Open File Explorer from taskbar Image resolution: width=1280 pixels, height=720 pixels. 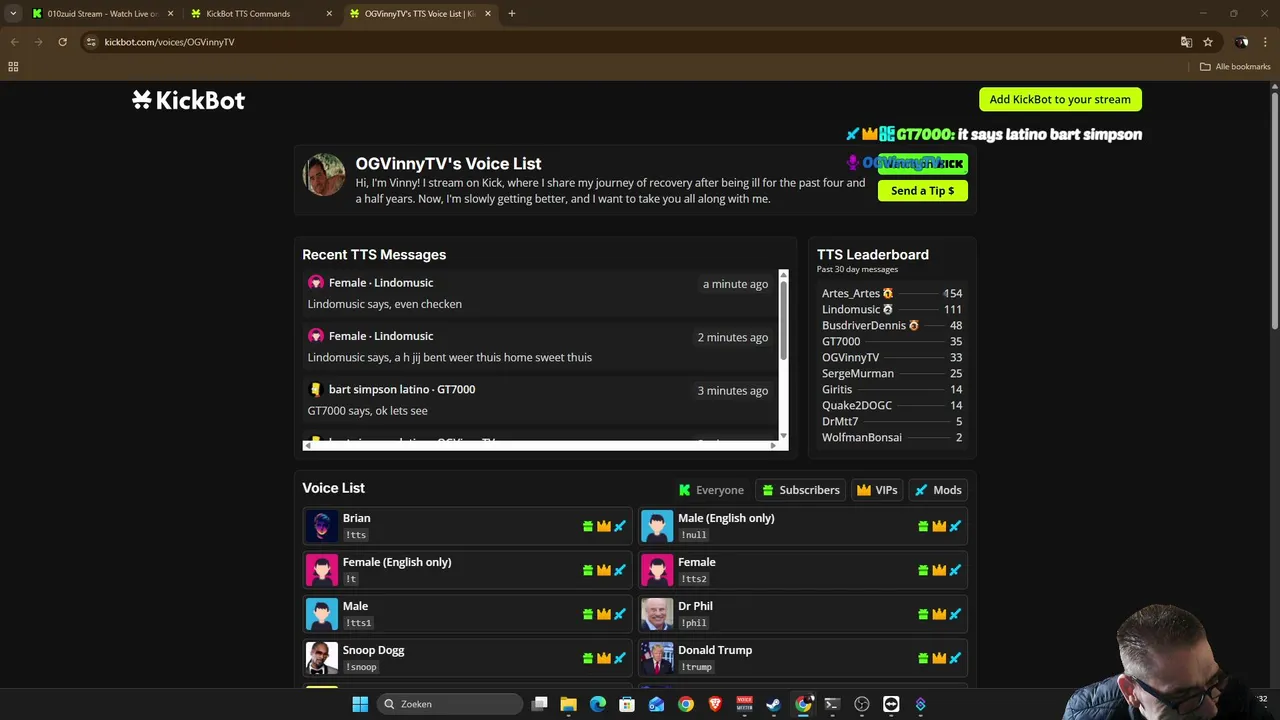coord(568,704)
